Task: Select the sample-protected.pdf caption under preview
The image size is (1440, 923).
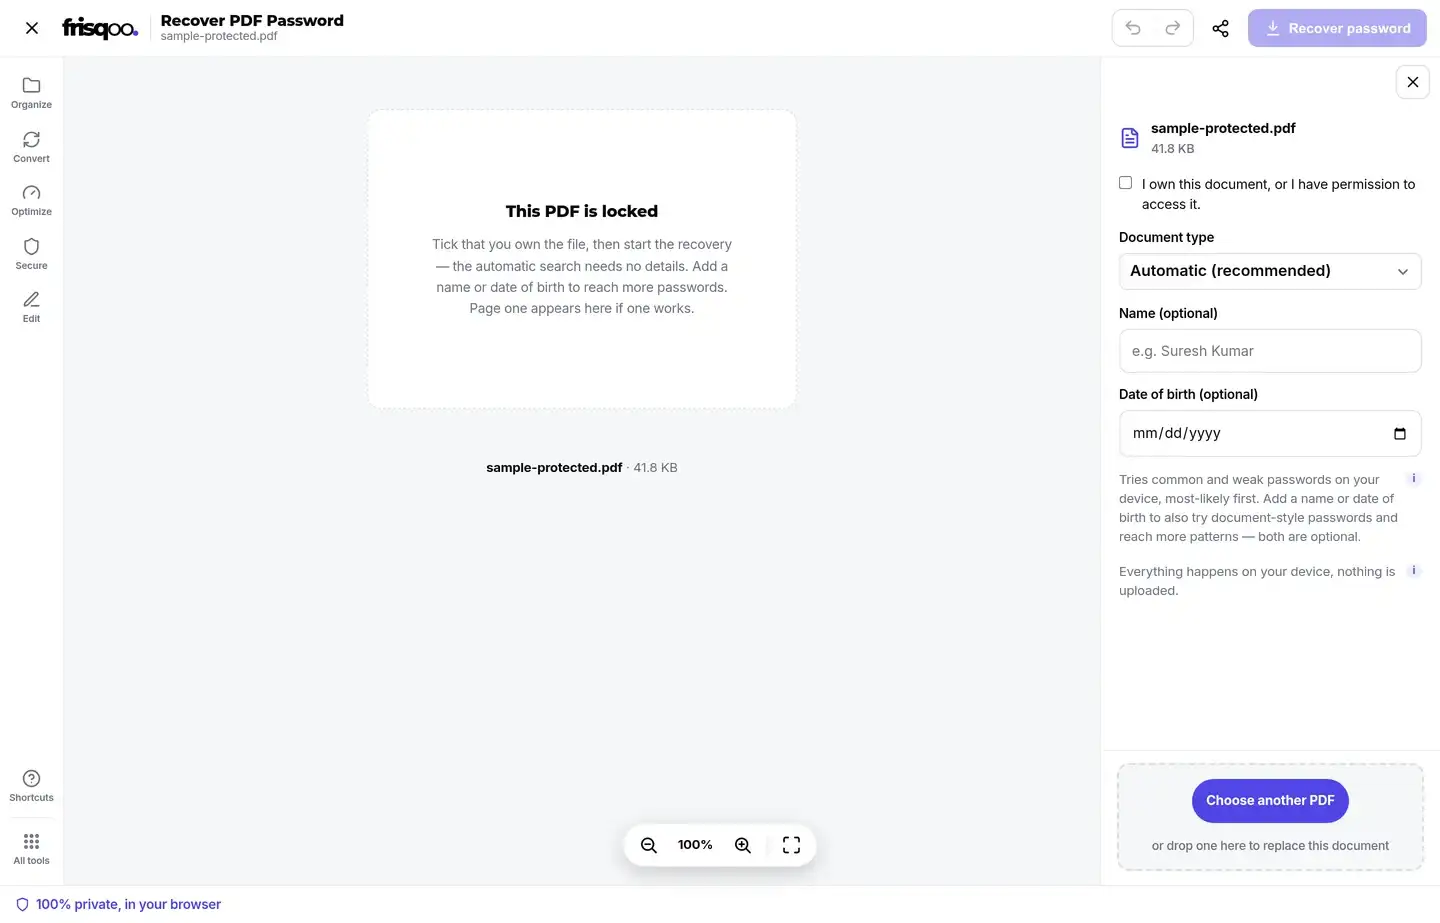Action: [554, 467]
